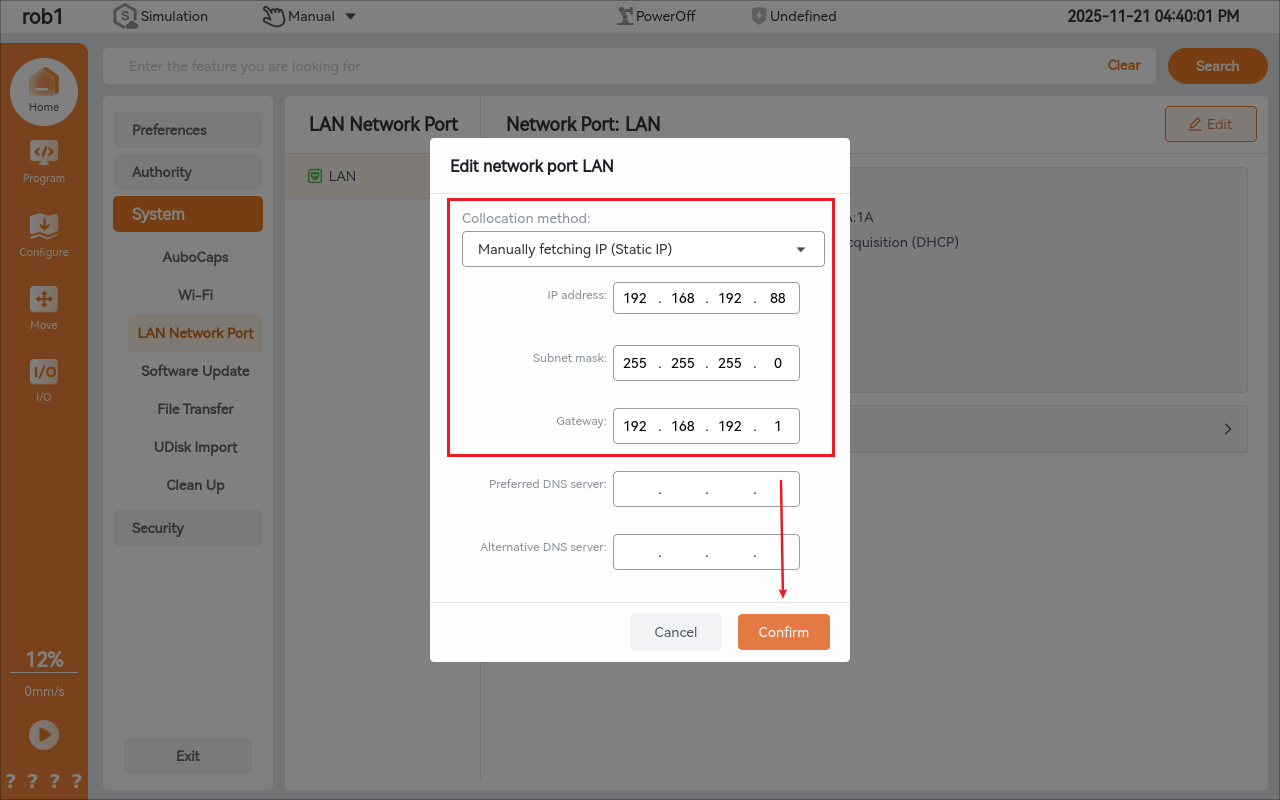Open the Move arrows icon
Viewport: 1280px width, 800px height.
pos(43,299)
